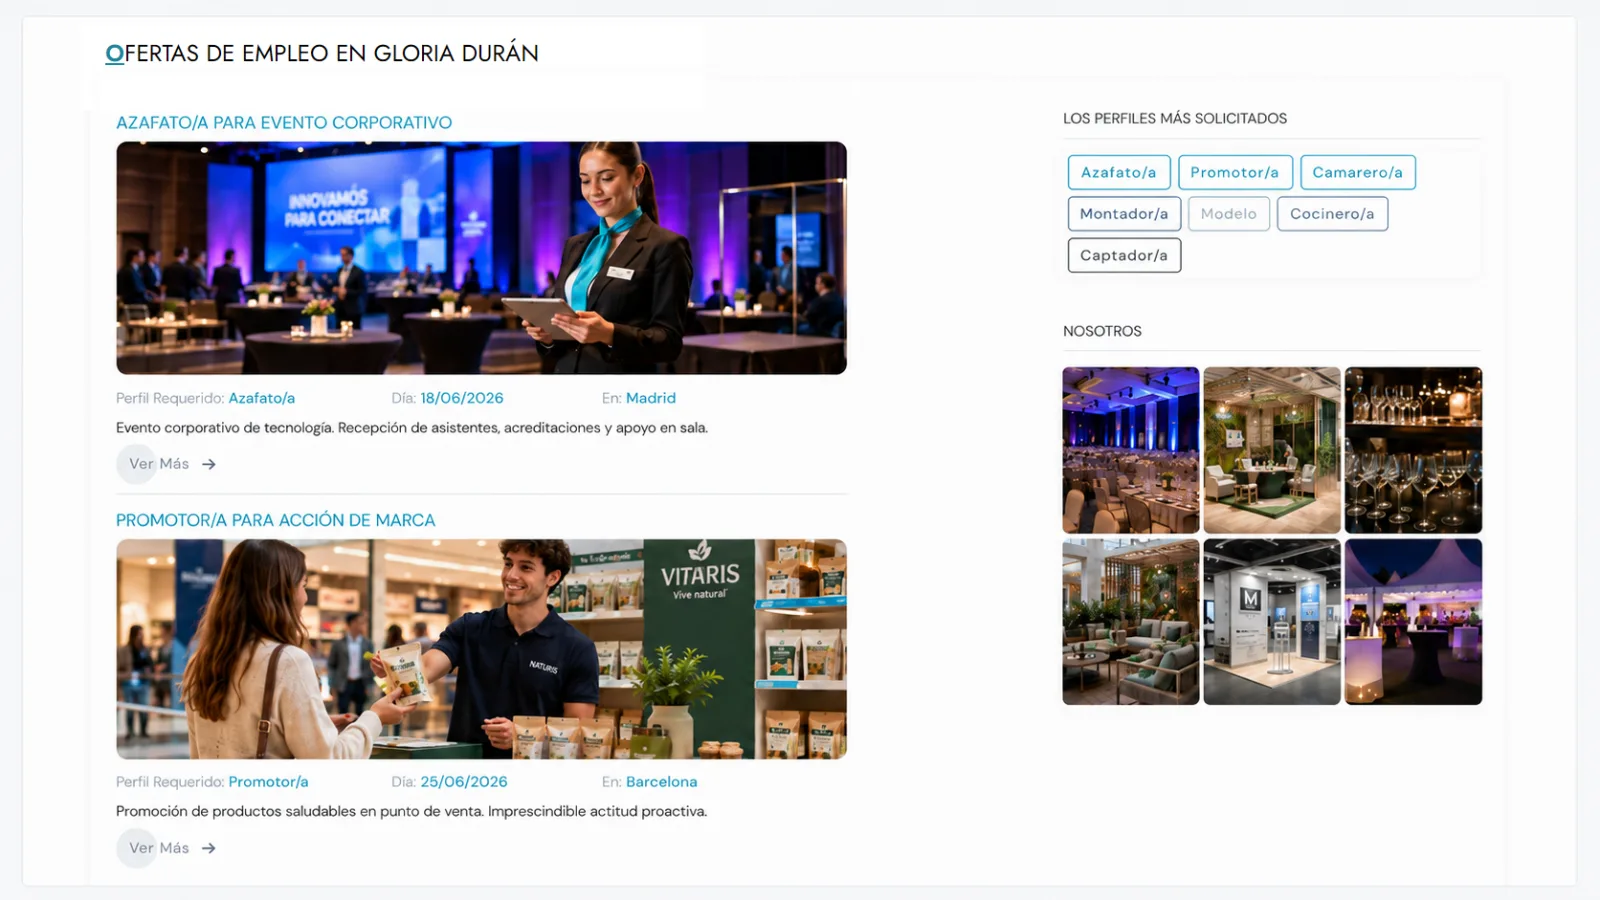
Task: Open the exhibition stand photo with the M logo
Action: [1272, 622]
